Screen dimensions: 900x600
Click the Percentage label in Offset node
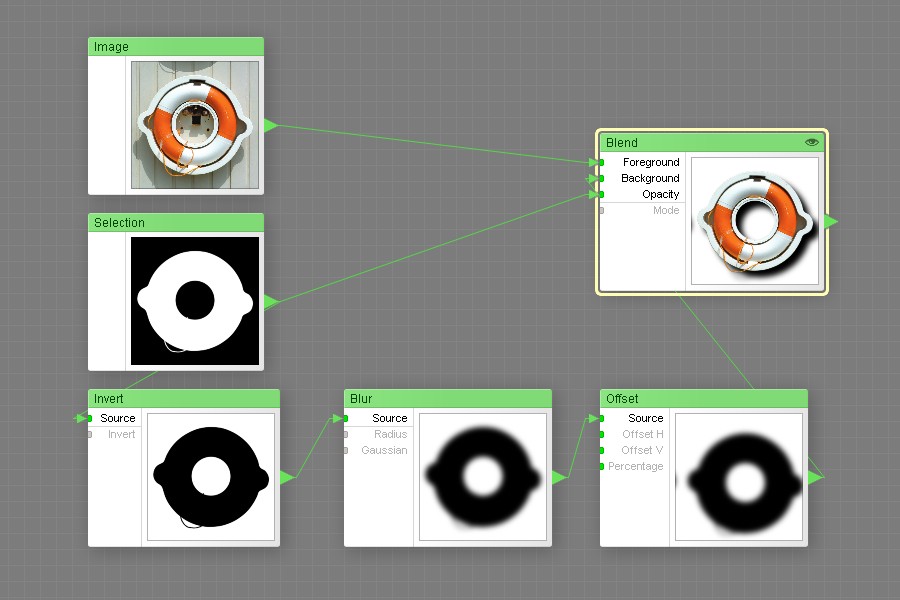coord(635,467)
